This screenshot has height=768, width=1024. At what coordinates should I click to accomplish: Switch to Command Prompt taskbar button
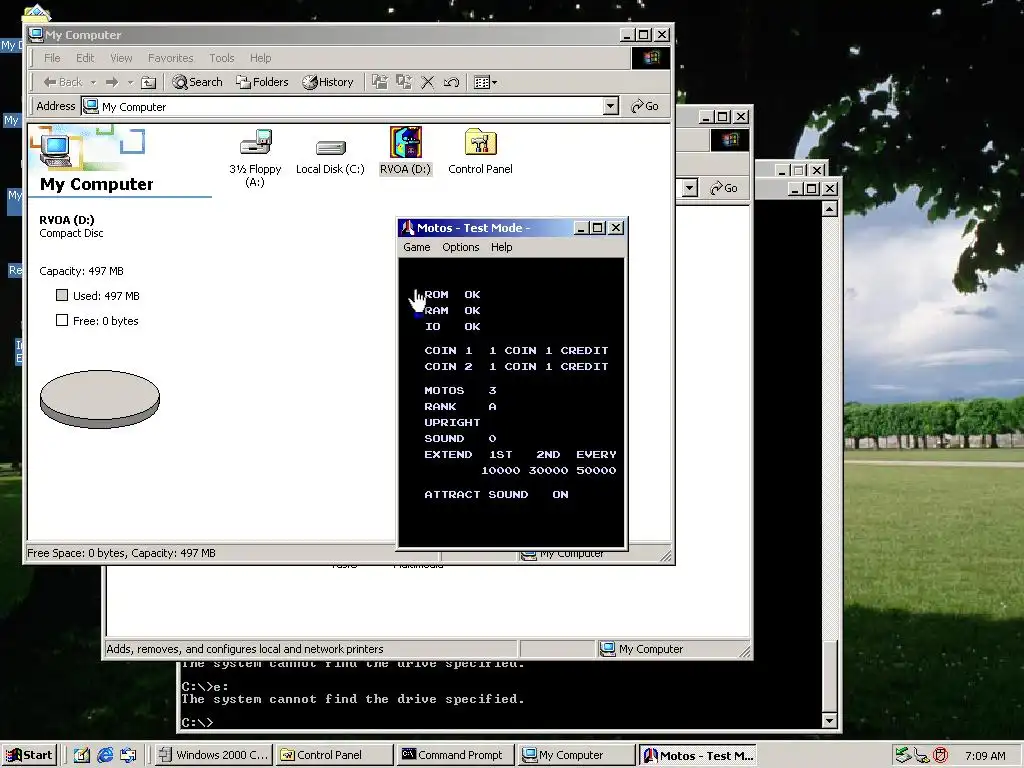(x=455, y=756)
